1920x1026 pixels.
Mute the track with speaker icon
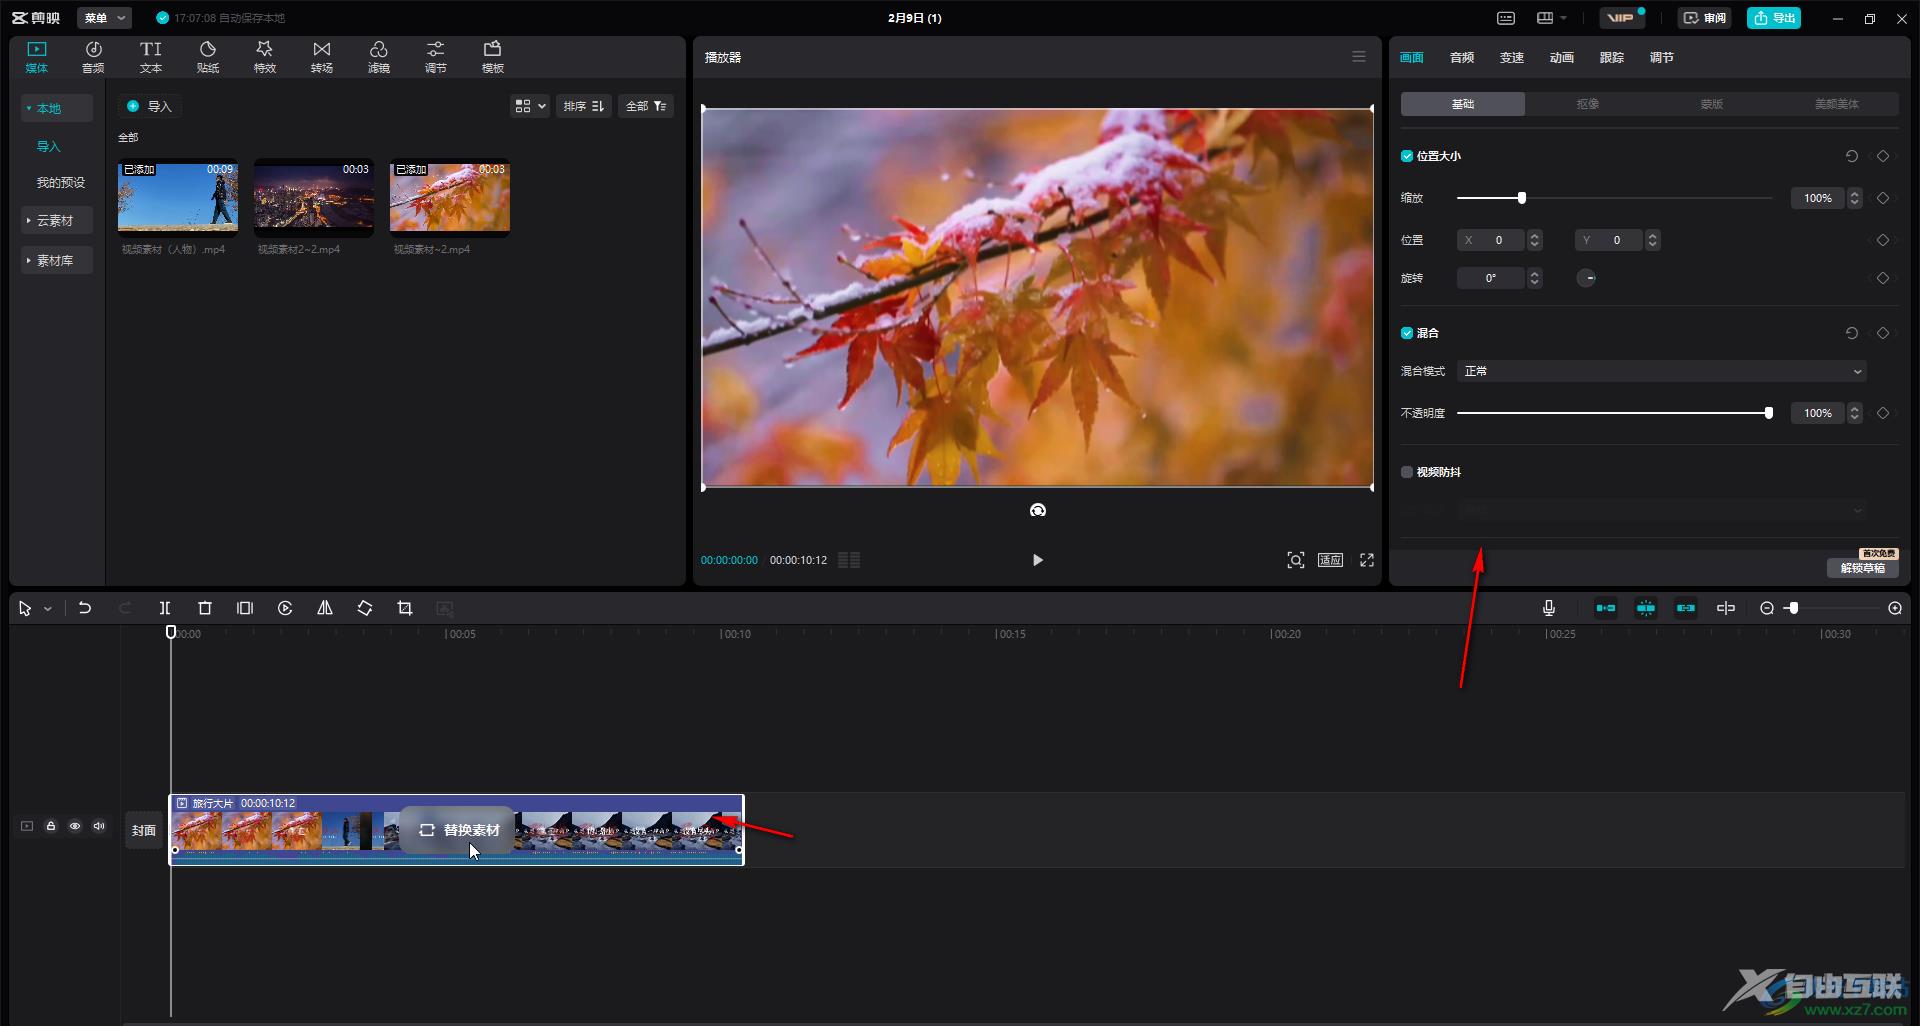[99, 826]
